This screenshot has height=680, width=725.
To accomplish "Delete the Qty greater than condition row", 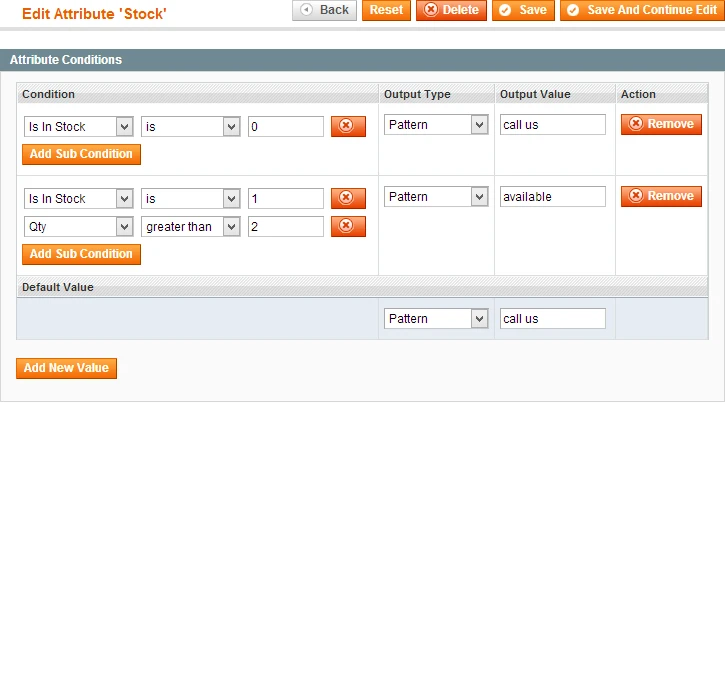I will [x=348, y=226].
